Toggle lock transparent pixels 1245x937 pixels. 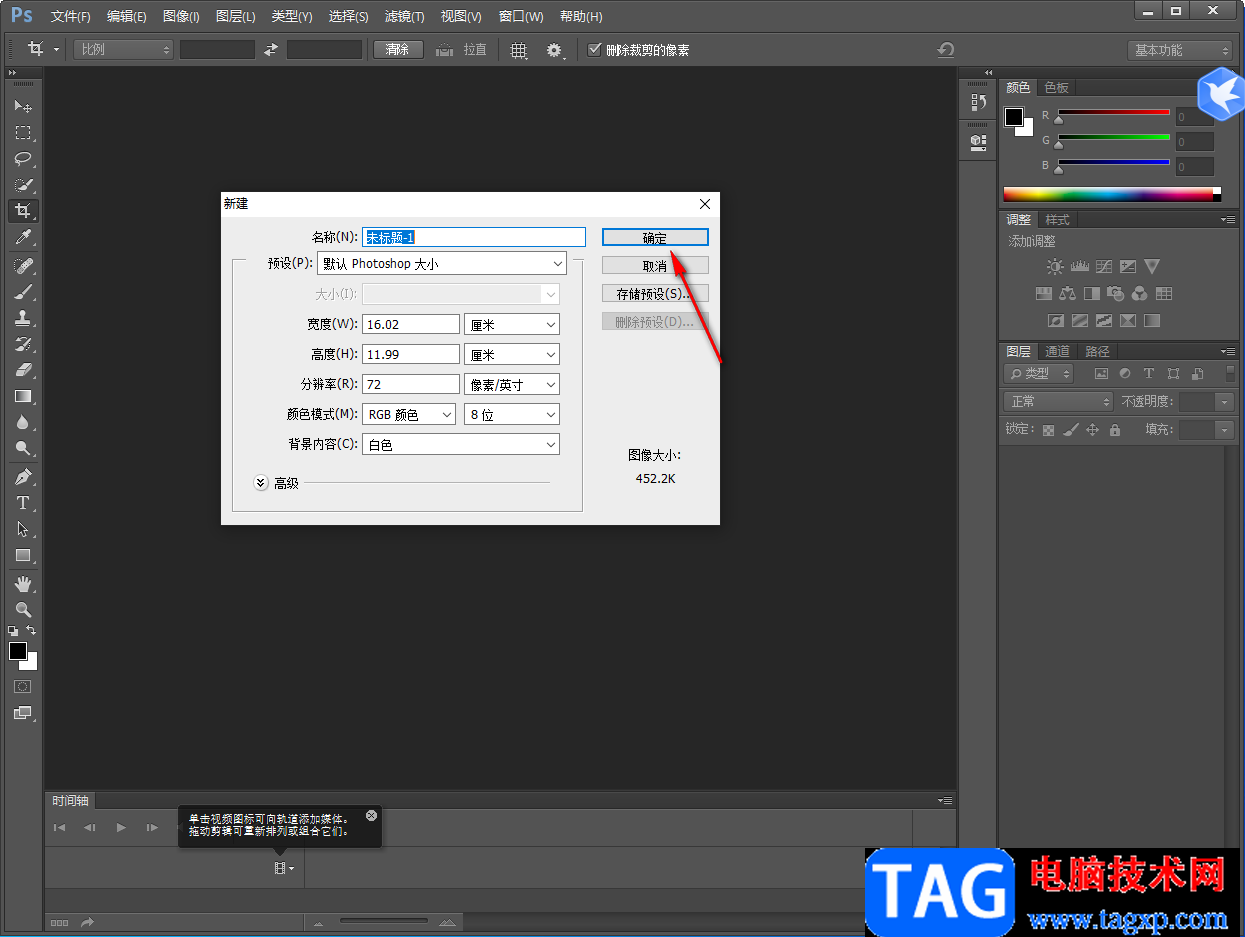point(1048,430)
